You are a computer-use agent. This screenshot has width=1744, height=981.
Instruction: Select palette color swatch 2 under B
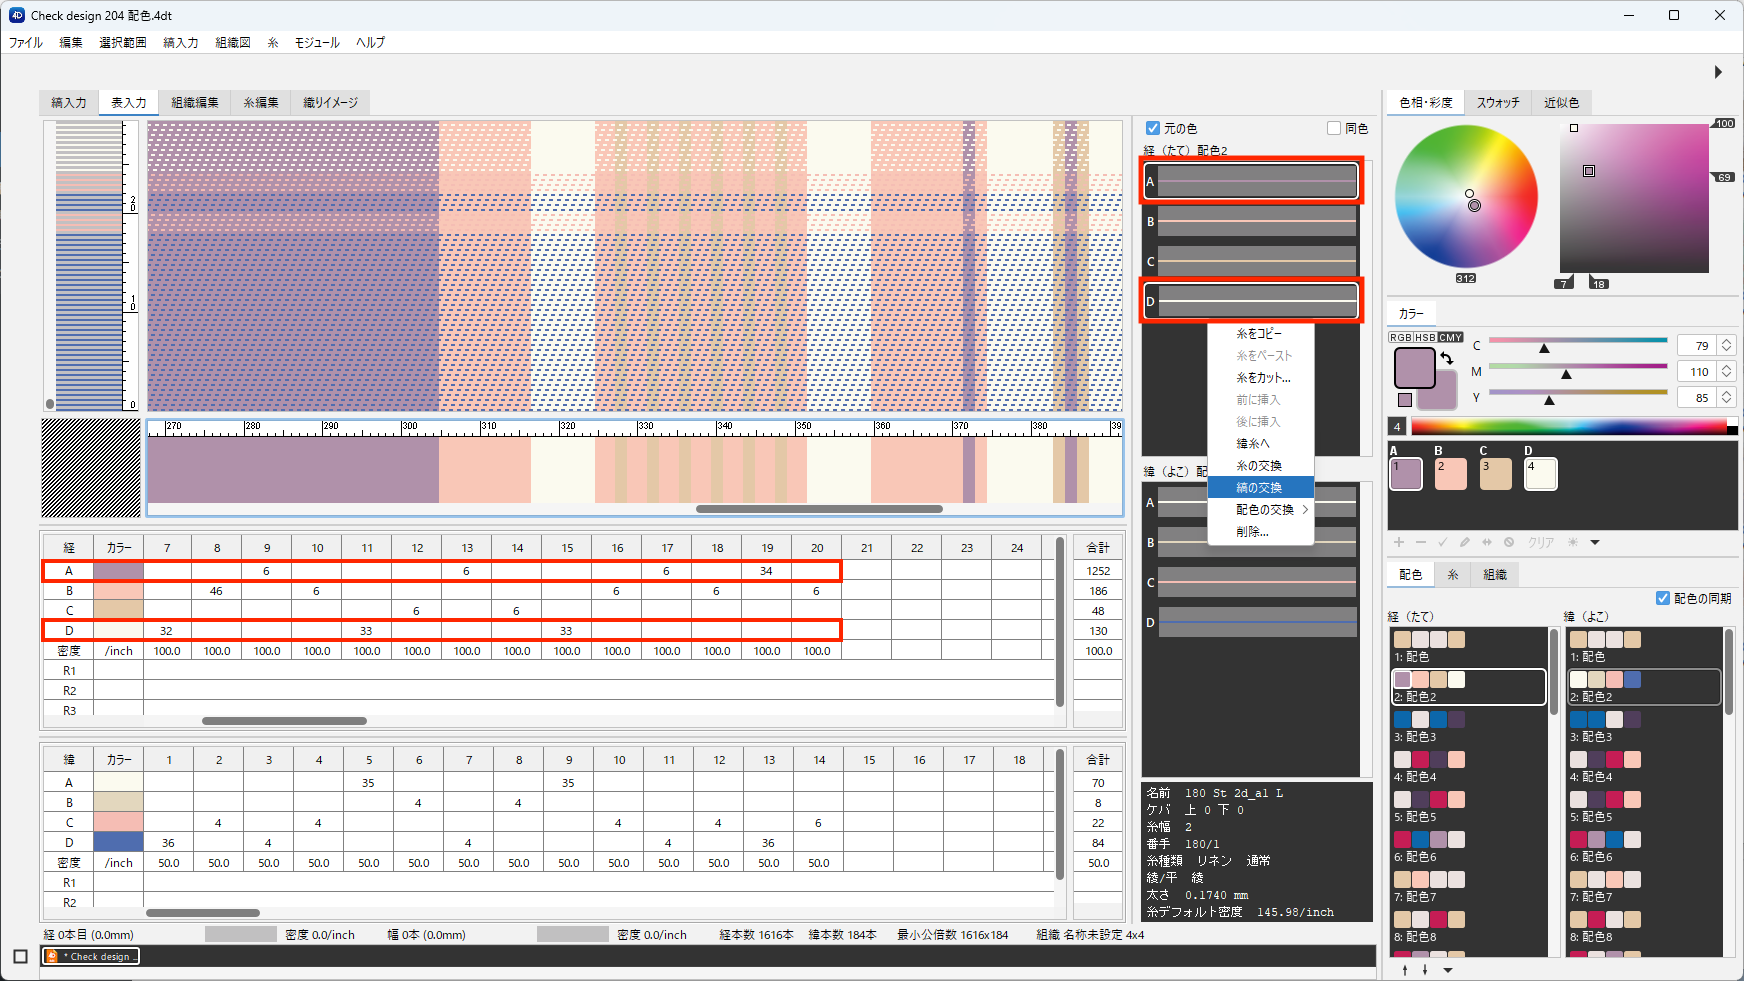tap(1450, 474)
